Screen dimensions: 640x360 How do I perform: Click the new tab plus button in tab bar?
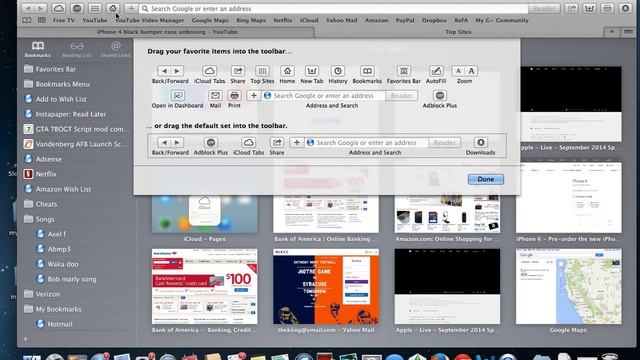click(x=611, y=32)
